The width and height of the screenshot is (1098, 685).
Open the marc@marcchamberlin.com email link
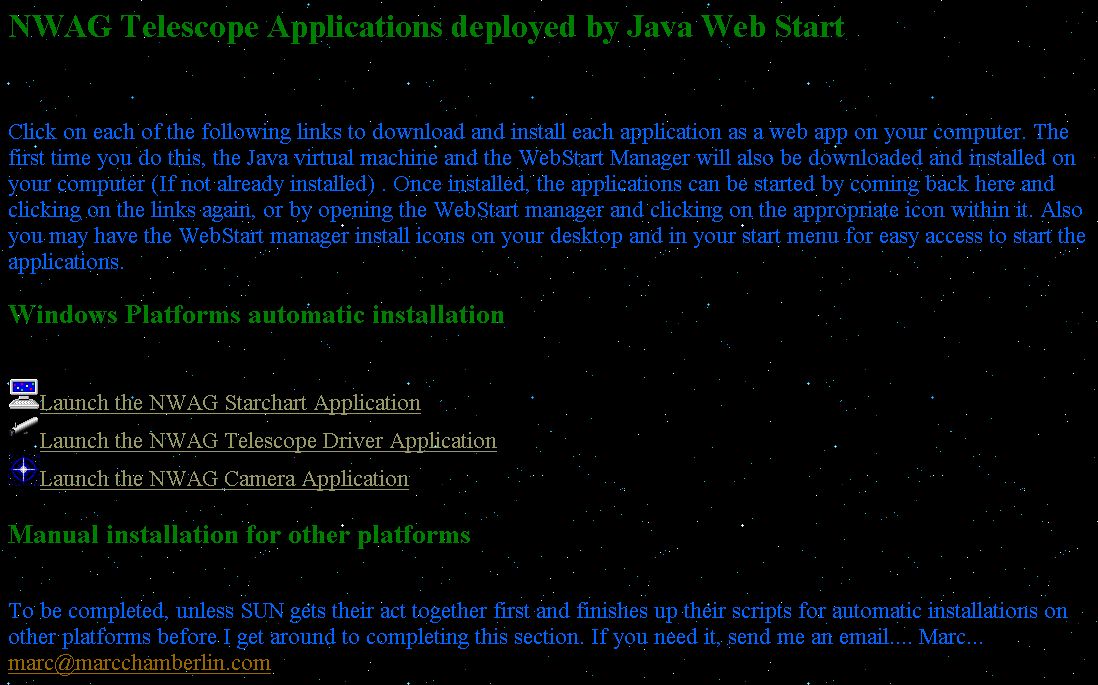(139, 663)
